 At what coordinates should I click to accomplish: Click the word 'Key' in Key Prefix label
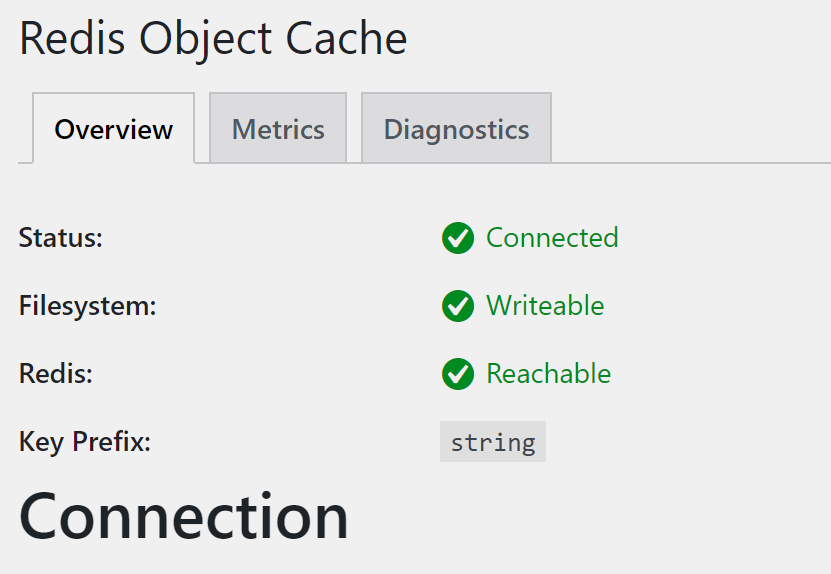(x=38, y=442)
